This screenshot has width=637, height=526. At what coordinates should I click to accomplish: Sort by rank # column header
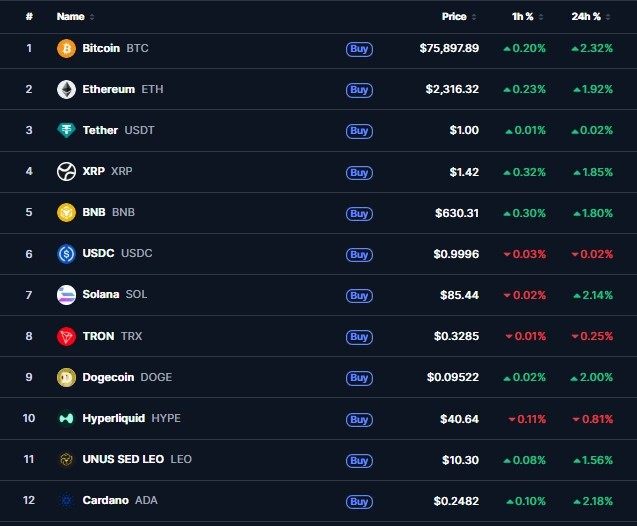[x=29, y=17]
